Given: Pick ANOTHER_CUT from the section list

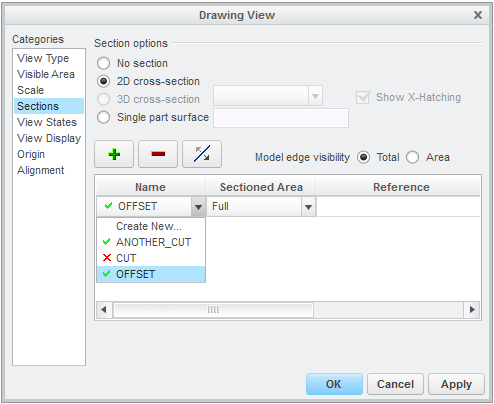Looking at the screenshot, I should [x=151, y=242].
